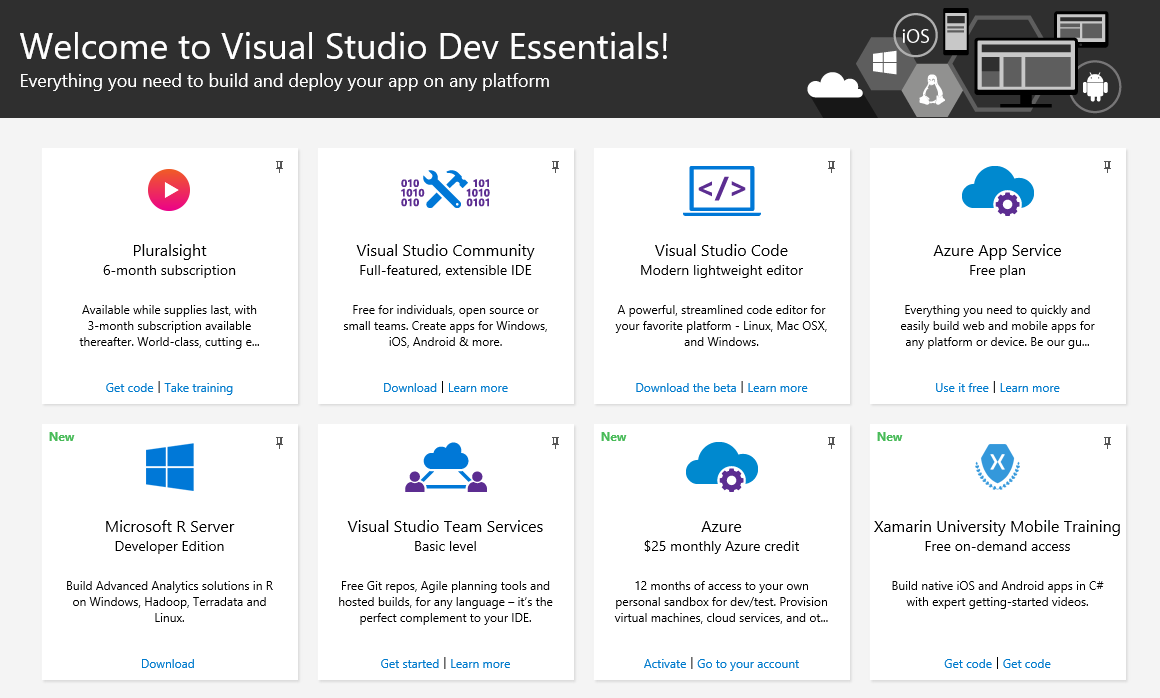Download Visual Studio Community
Viewport: 1160px width, 698px height.
point(410,387)
